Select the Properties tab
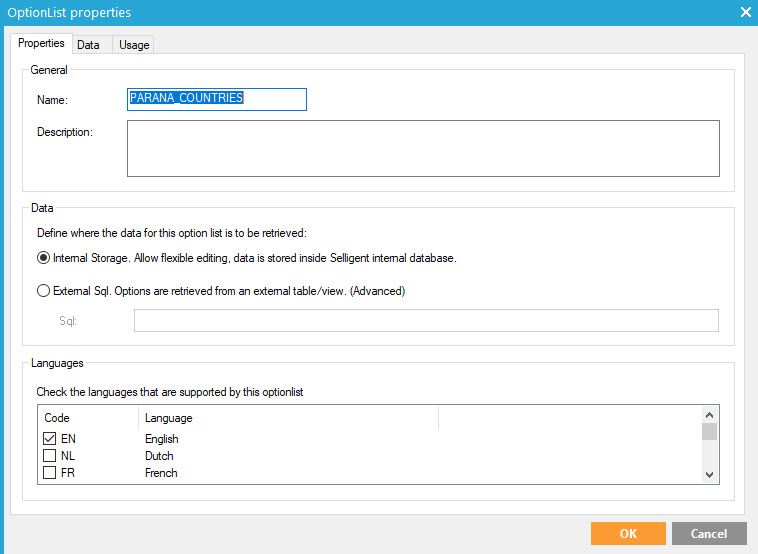The height and width of the screenshot is (554, 758). (41, 43)
